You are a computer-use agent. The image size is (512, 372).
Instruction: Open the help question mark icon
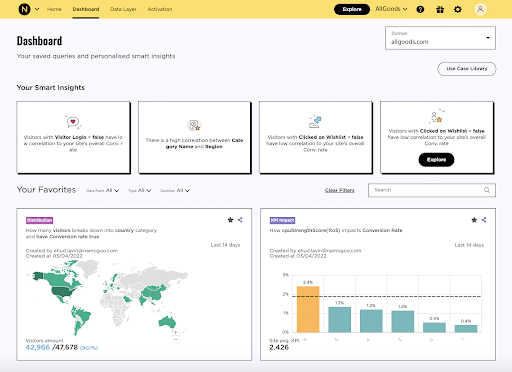420,9
